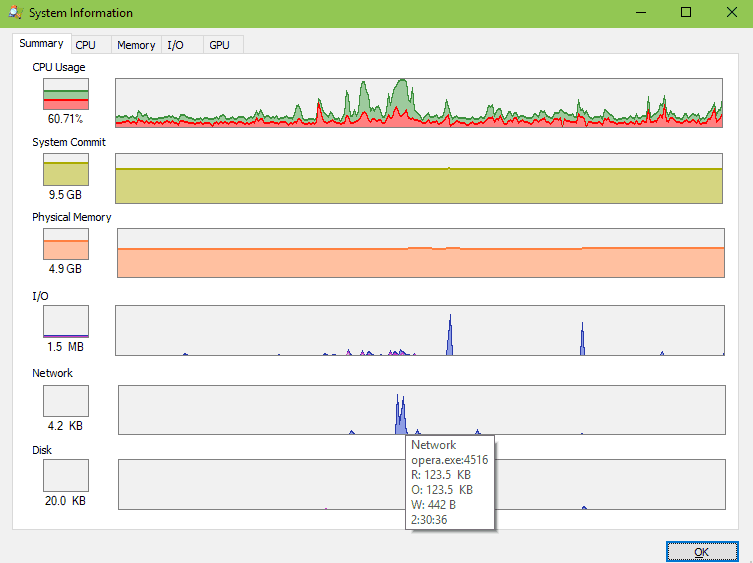The image size is (753, 563).
Task: Click the '9.5 GB' commit value
Action: click(x=65, y=195)
